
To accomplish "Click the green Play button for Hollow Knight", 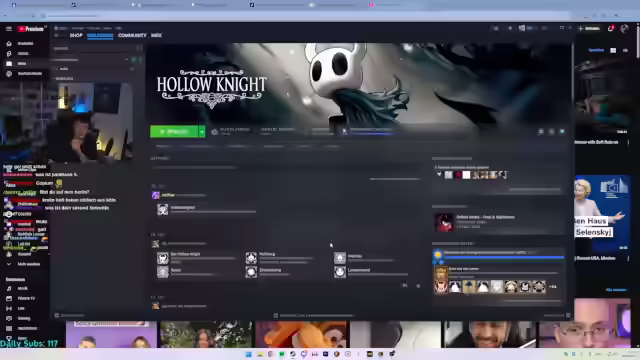I will [x=174, y=131].
